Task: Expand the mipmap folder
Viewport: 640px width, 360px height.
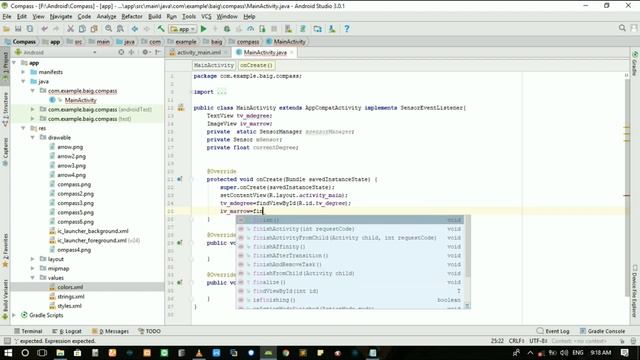Action: 33,269
